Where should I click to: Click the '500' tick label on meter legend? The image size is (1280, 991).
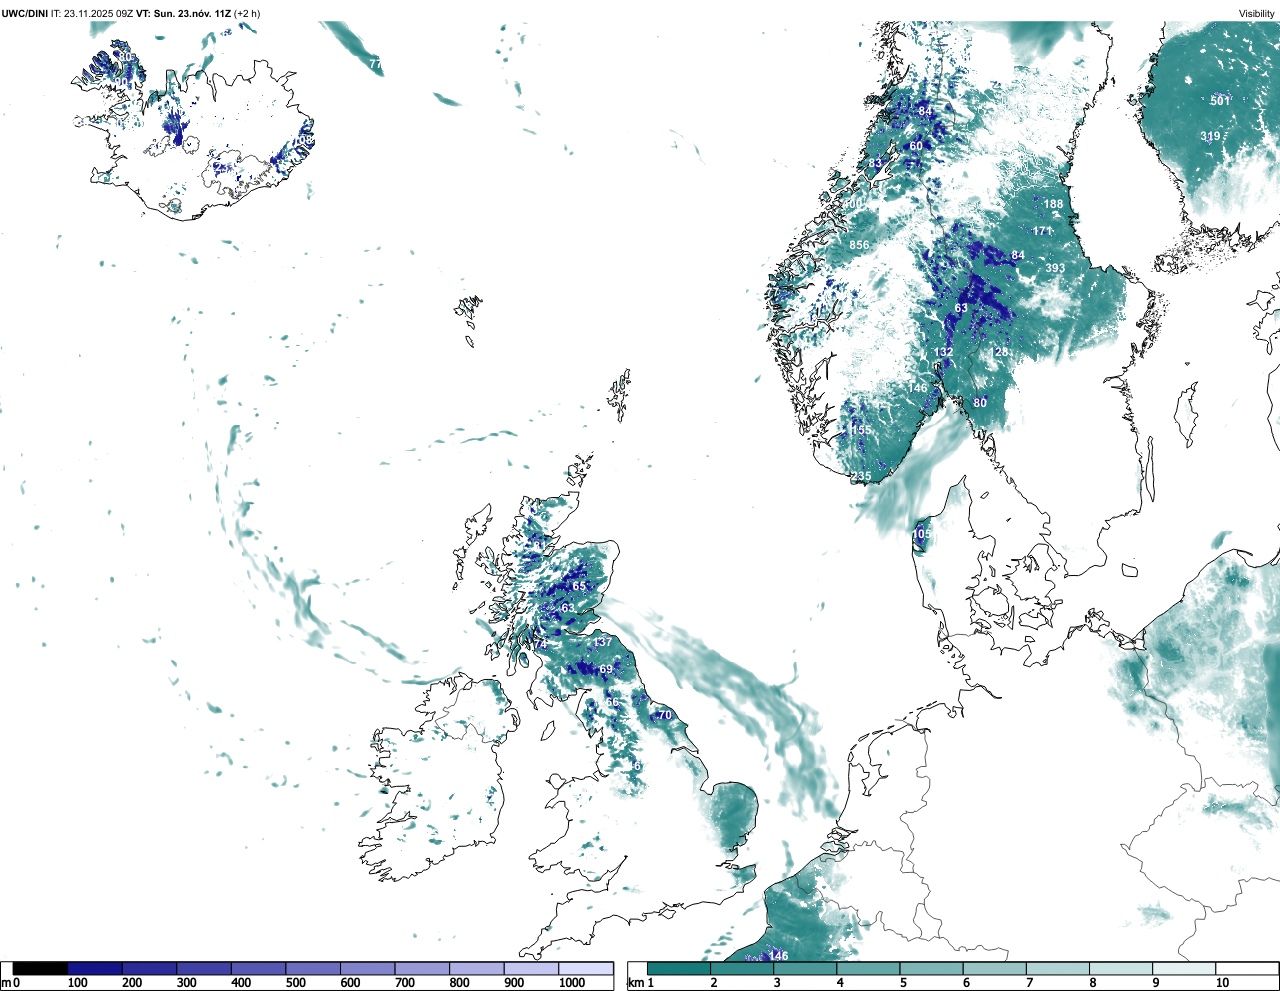point(295,983)
